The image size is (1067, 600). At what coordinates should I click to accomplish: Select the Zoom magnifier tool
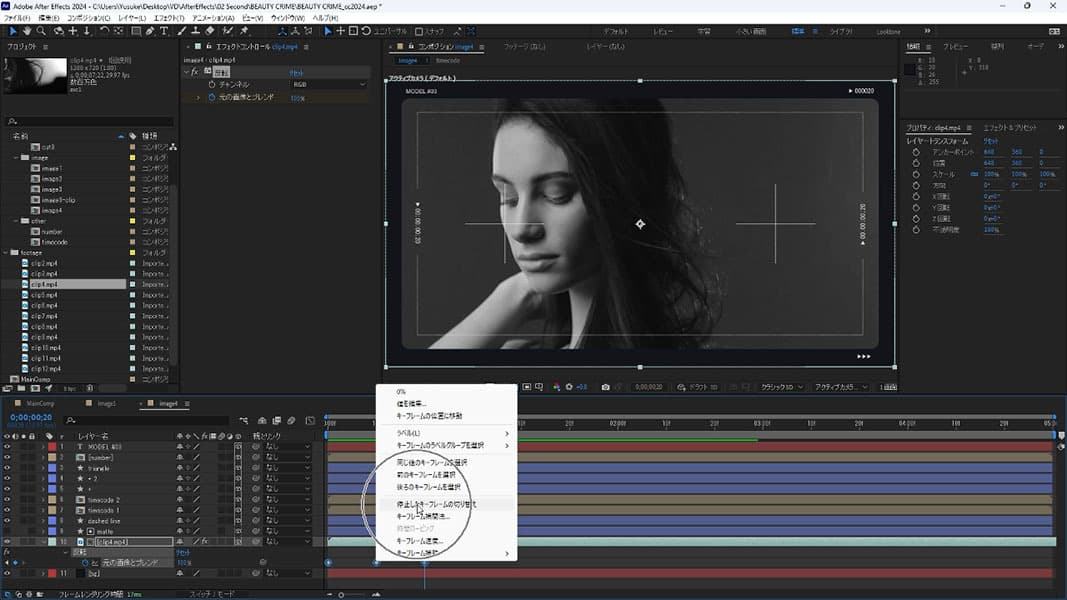[x=43, y=31]
